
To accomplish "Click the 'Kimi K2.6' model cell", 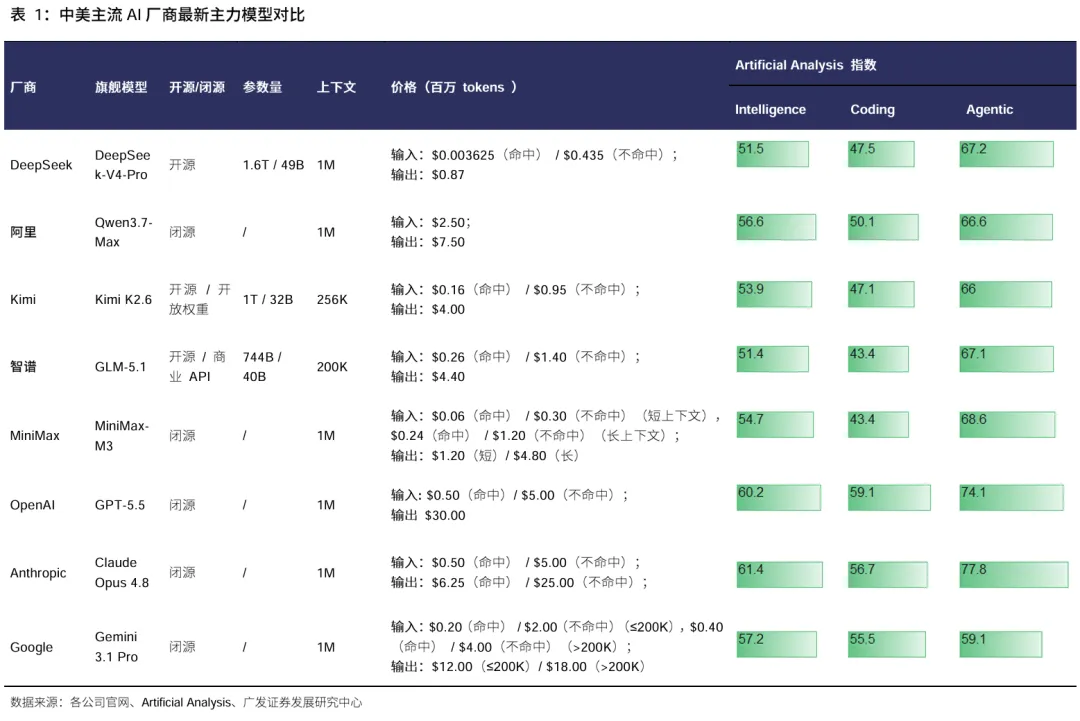I will coord(123,300).
